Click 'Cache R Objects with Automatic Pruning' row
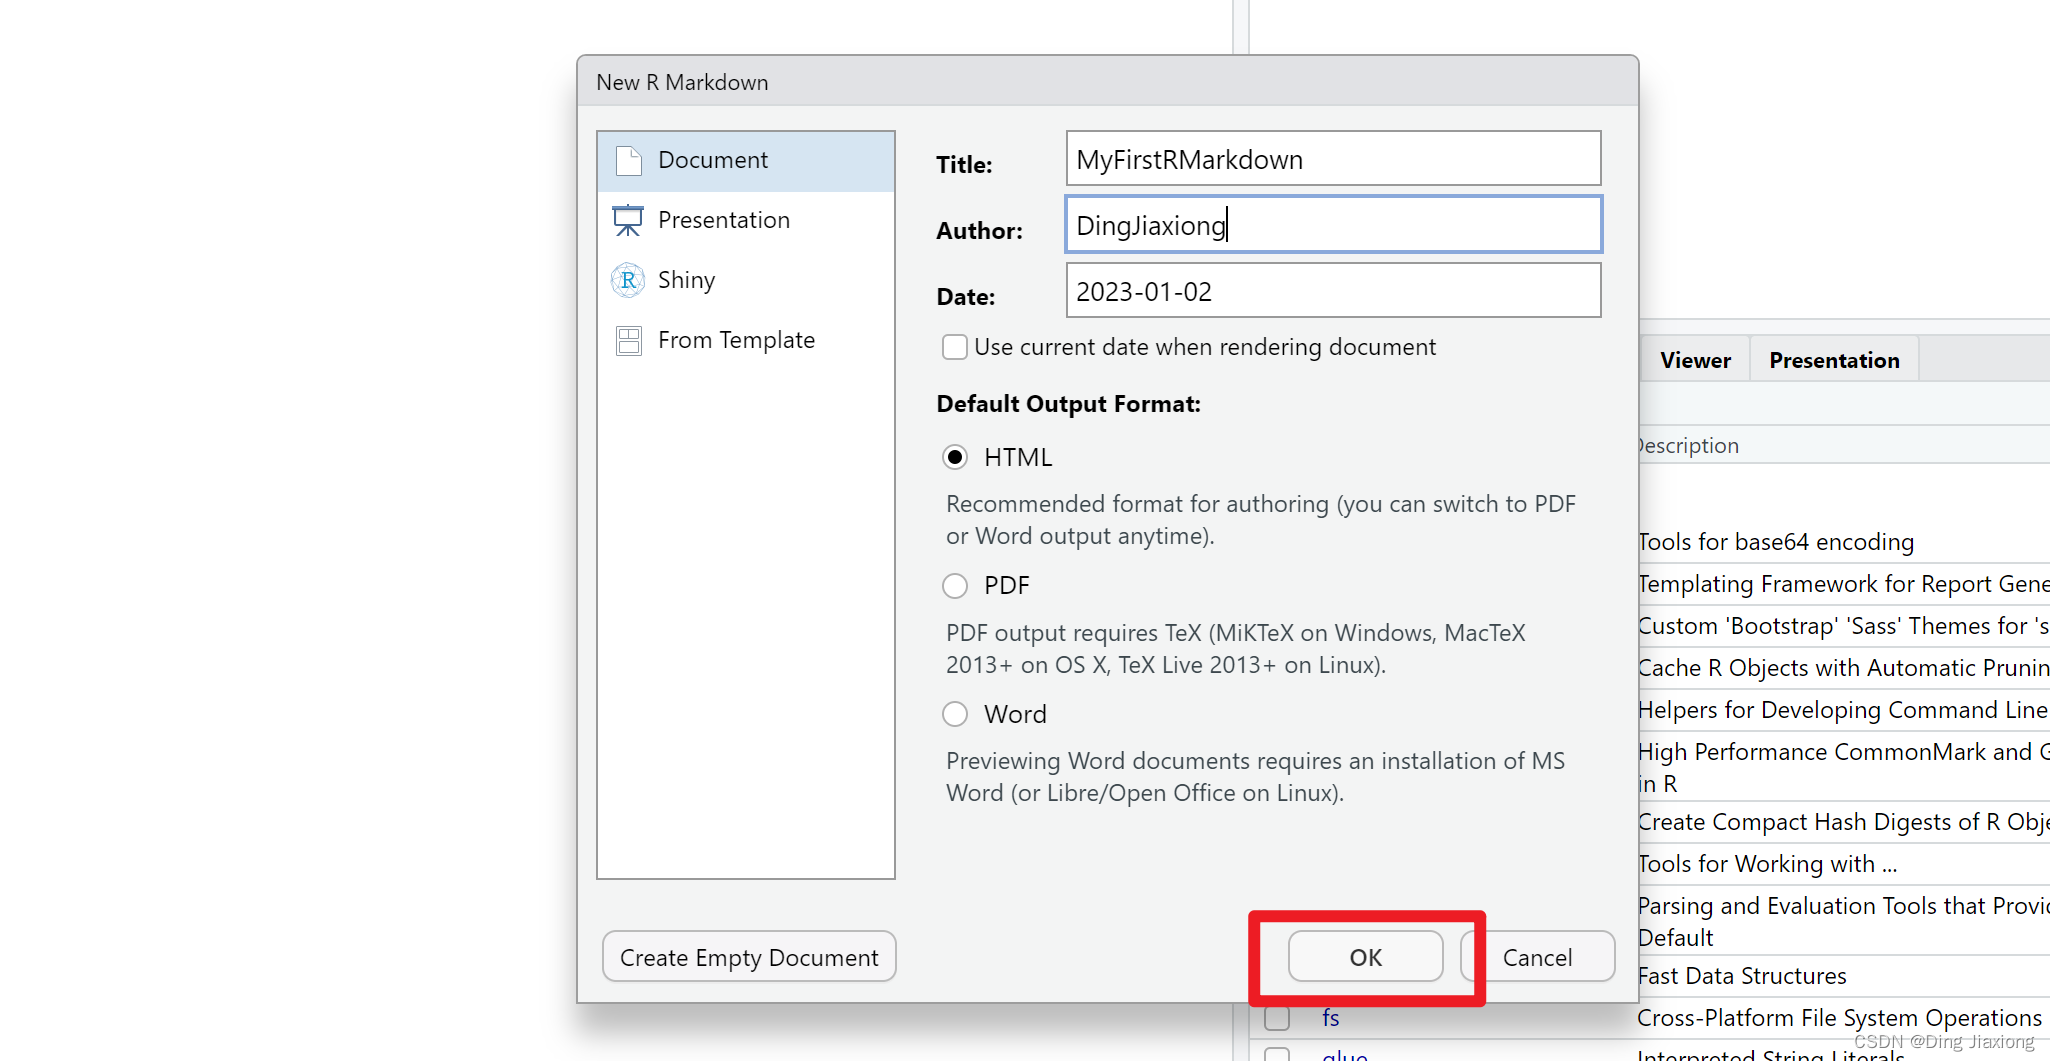Viewport: 2050px width, 1061px height. pyautogui.click(x=1844, y=668)
